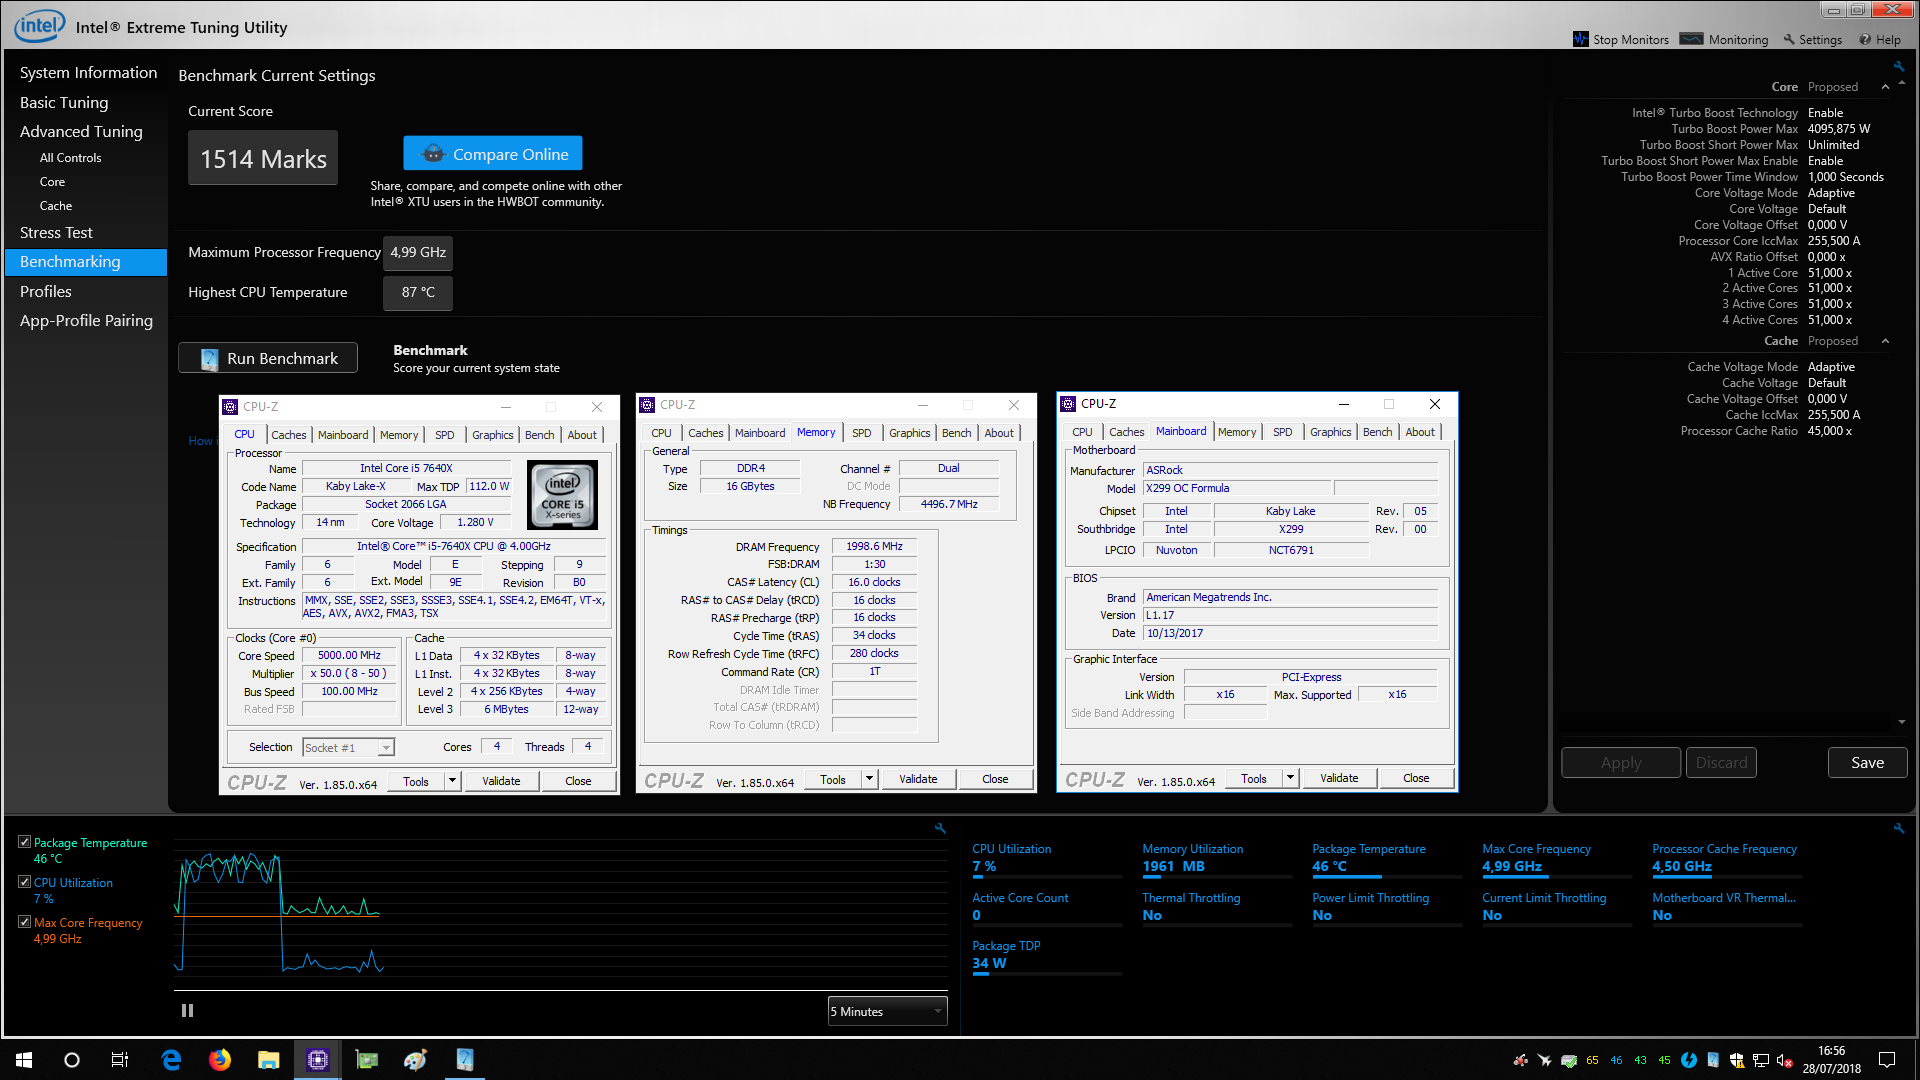Click Validate in Memory CPU-Z window
This screenshot has height=1080, width=1920.
point(918,779)
